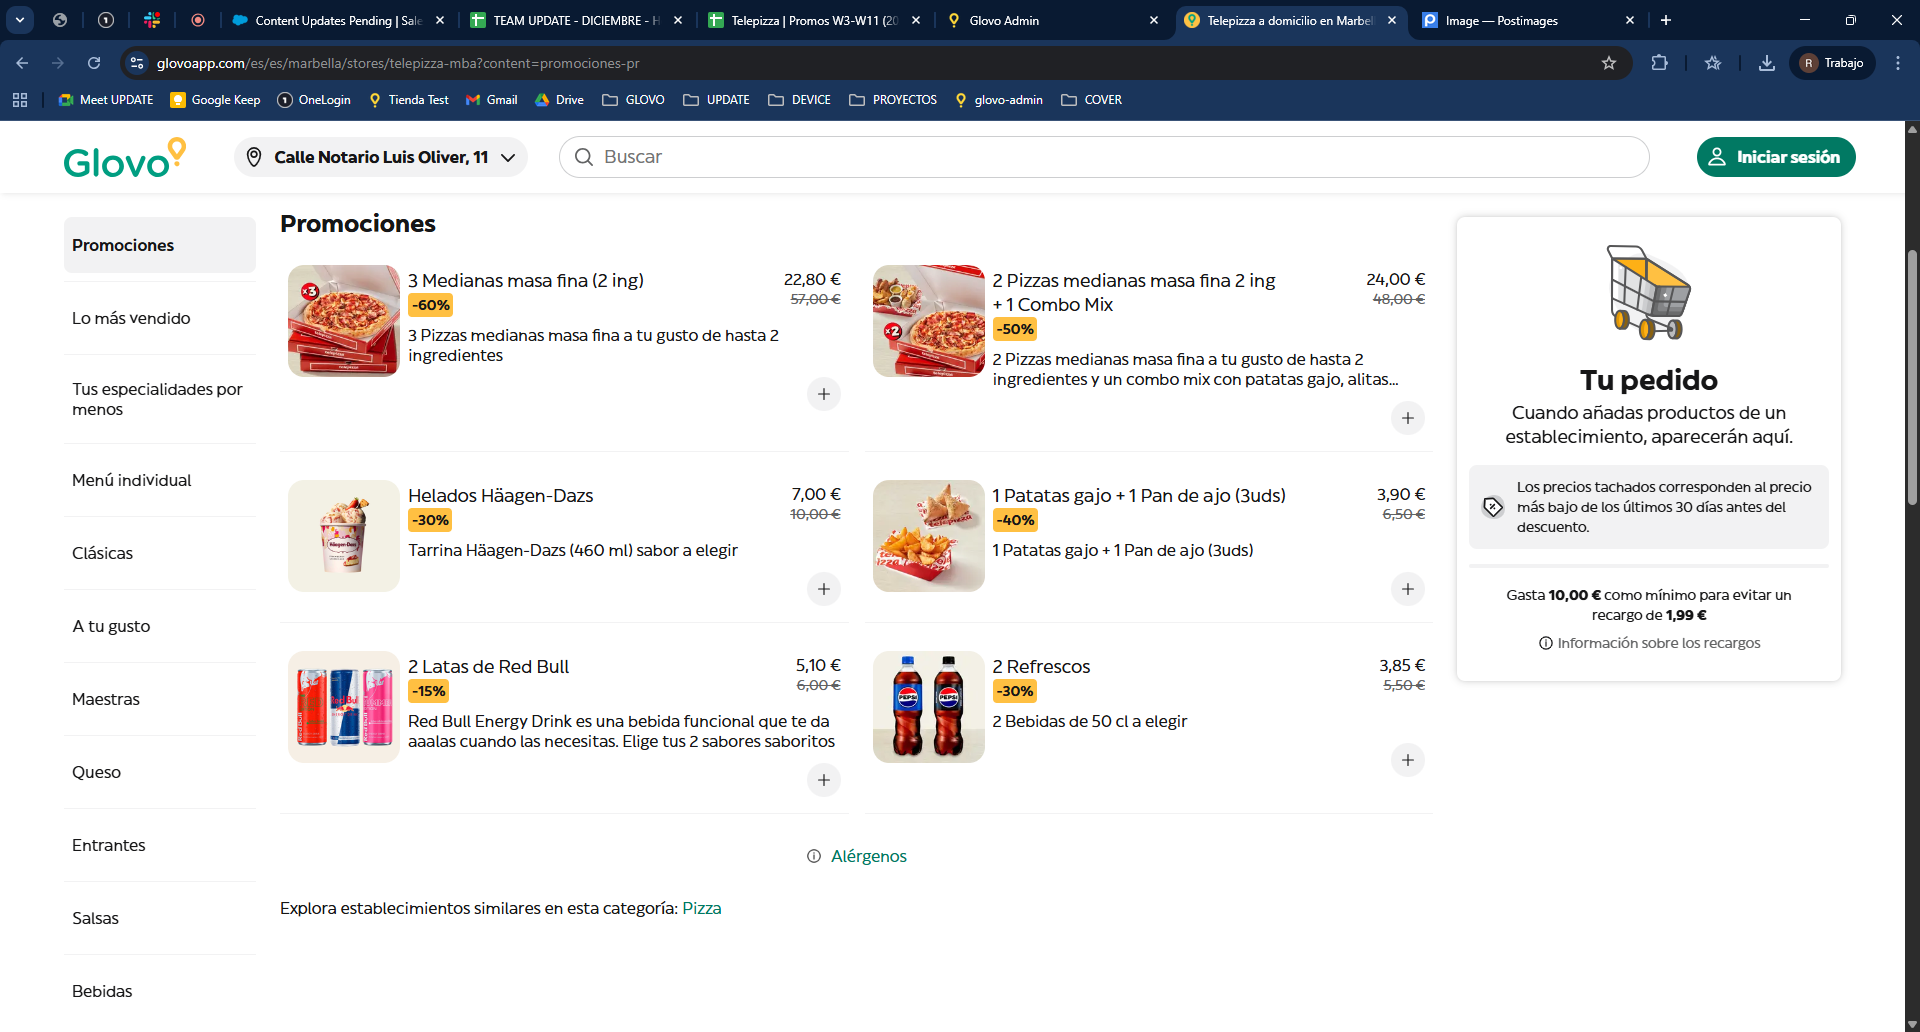Go to the Clásicas category
The height and width of the screenshot is (1032, 1920).
[160, 553]
